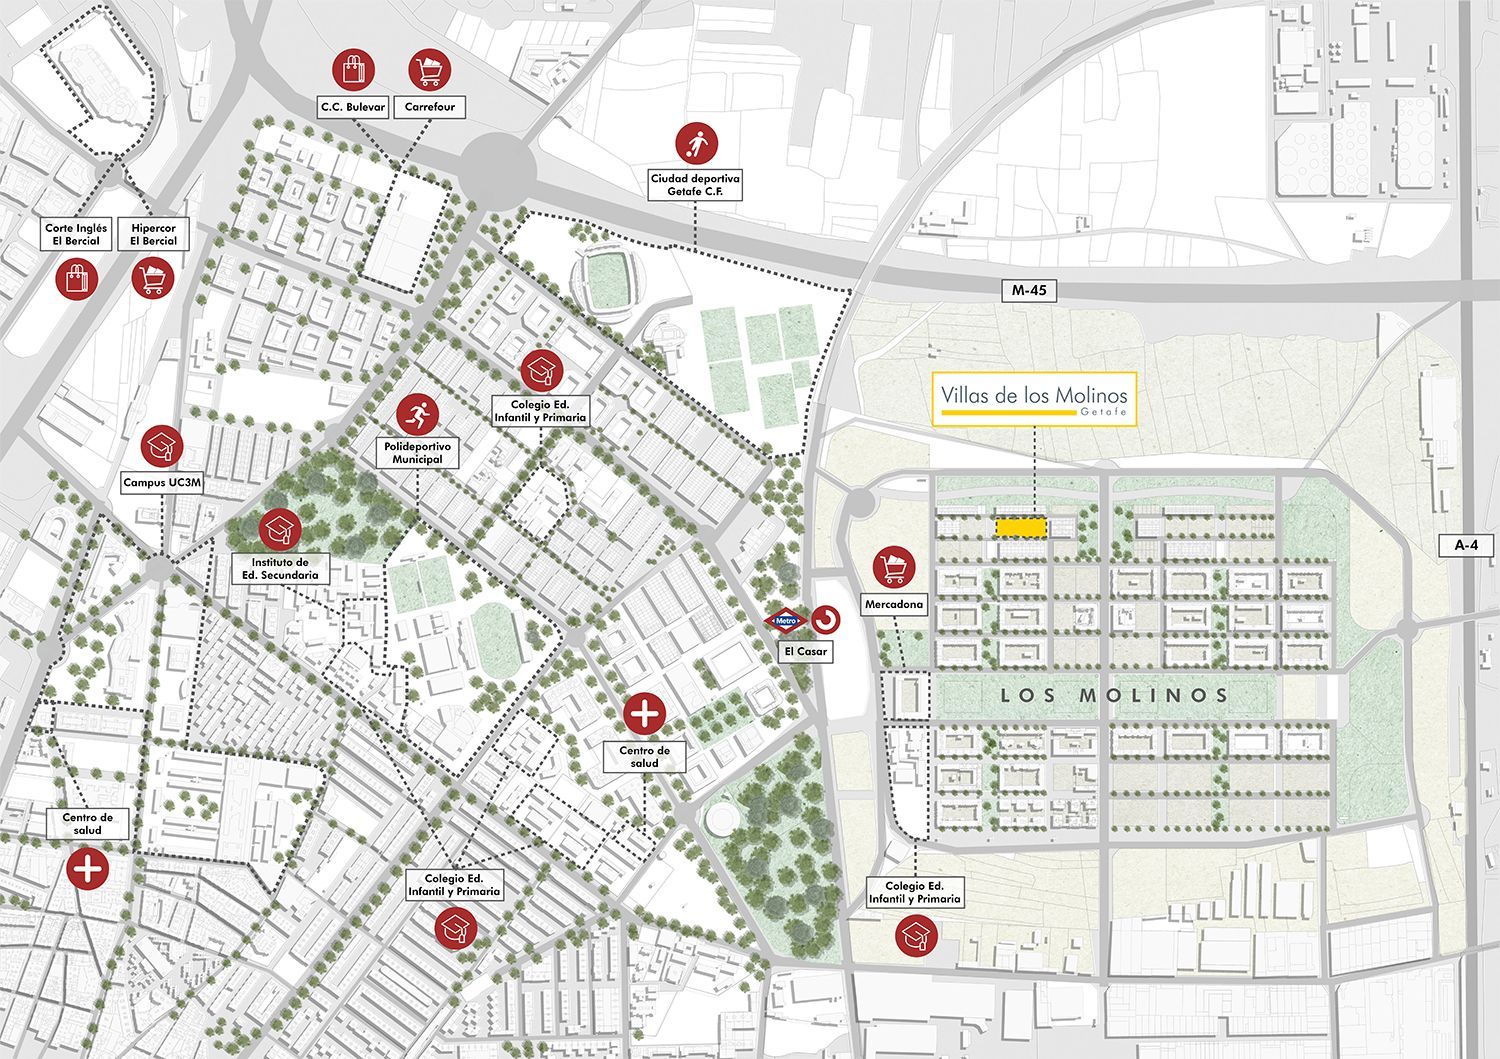Click the Metro diamond logo
This screenshot has width=1500, height=1059.
pos(786,621)
